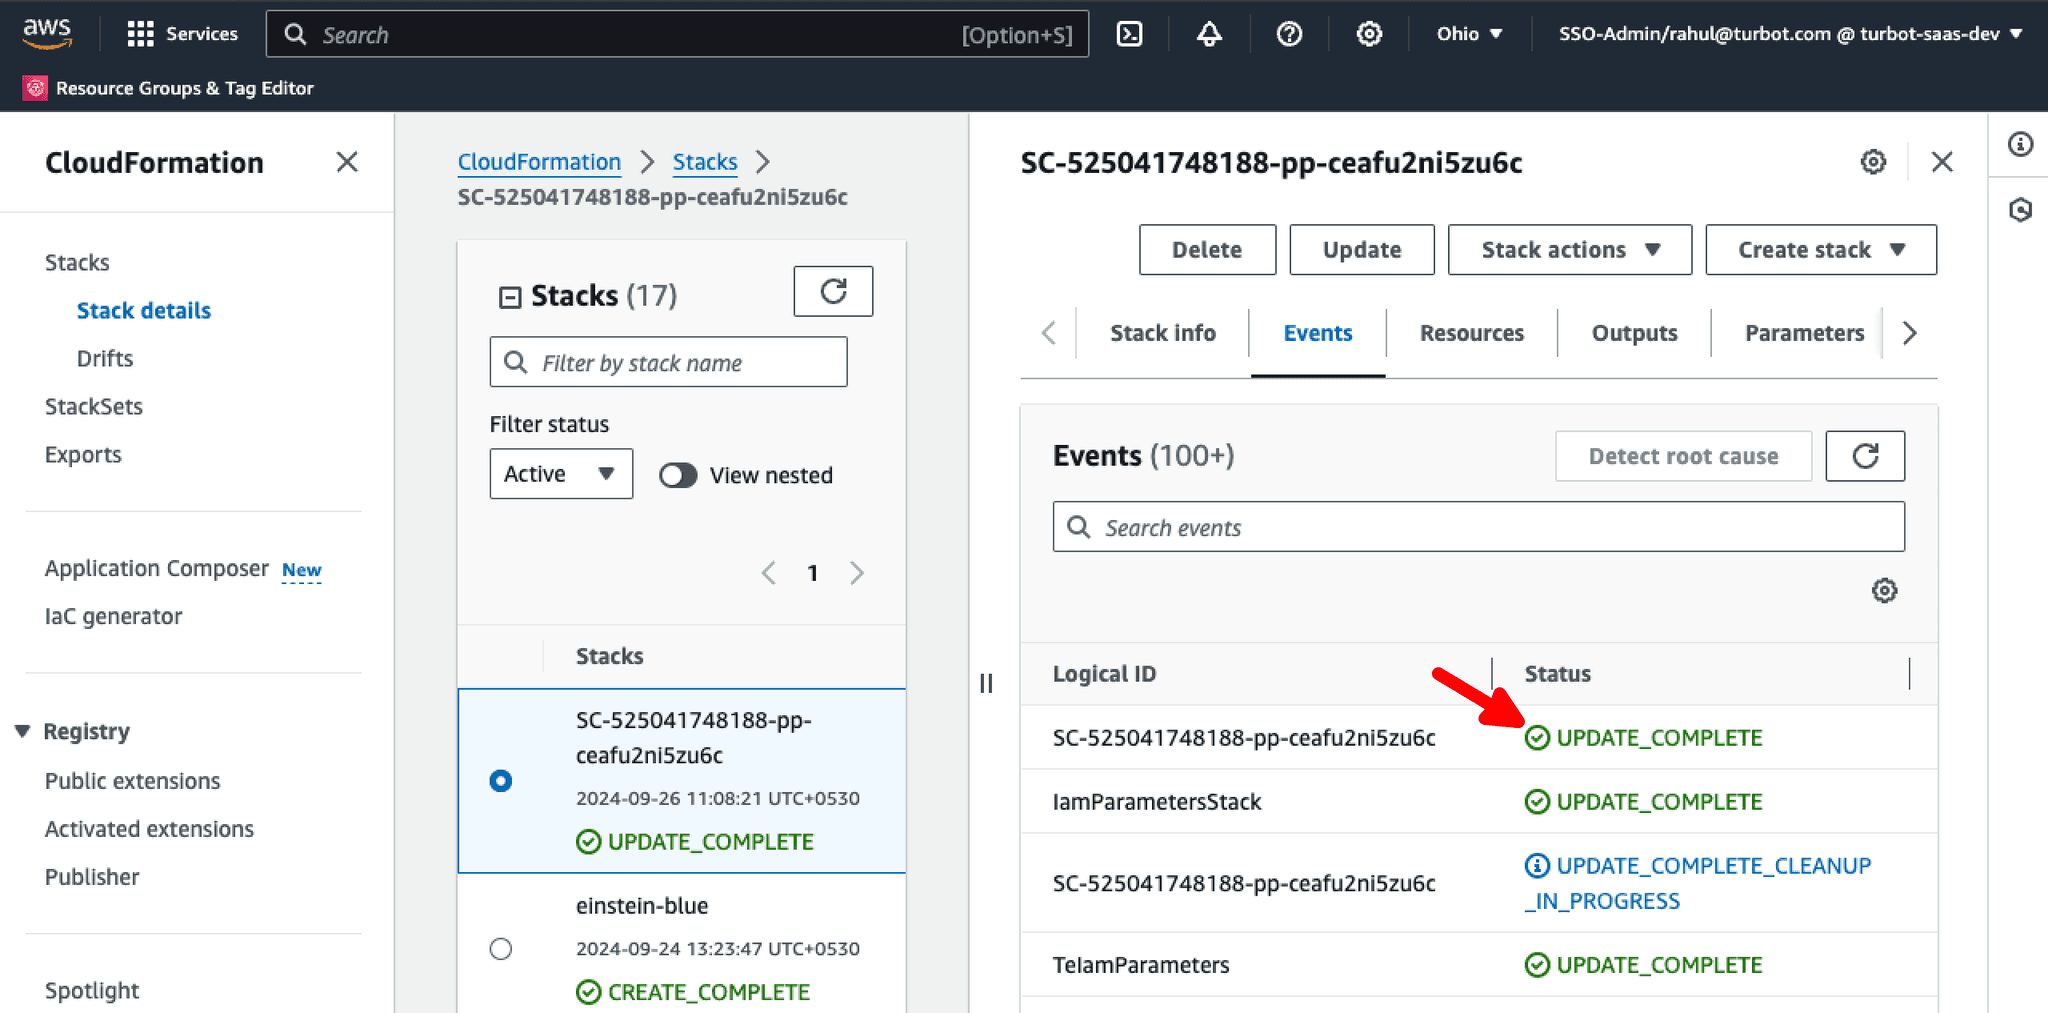Screen dimensions: 2048x1013
Task: Select the SC-525041748188 stack radio button
Action: pos(501,781)
